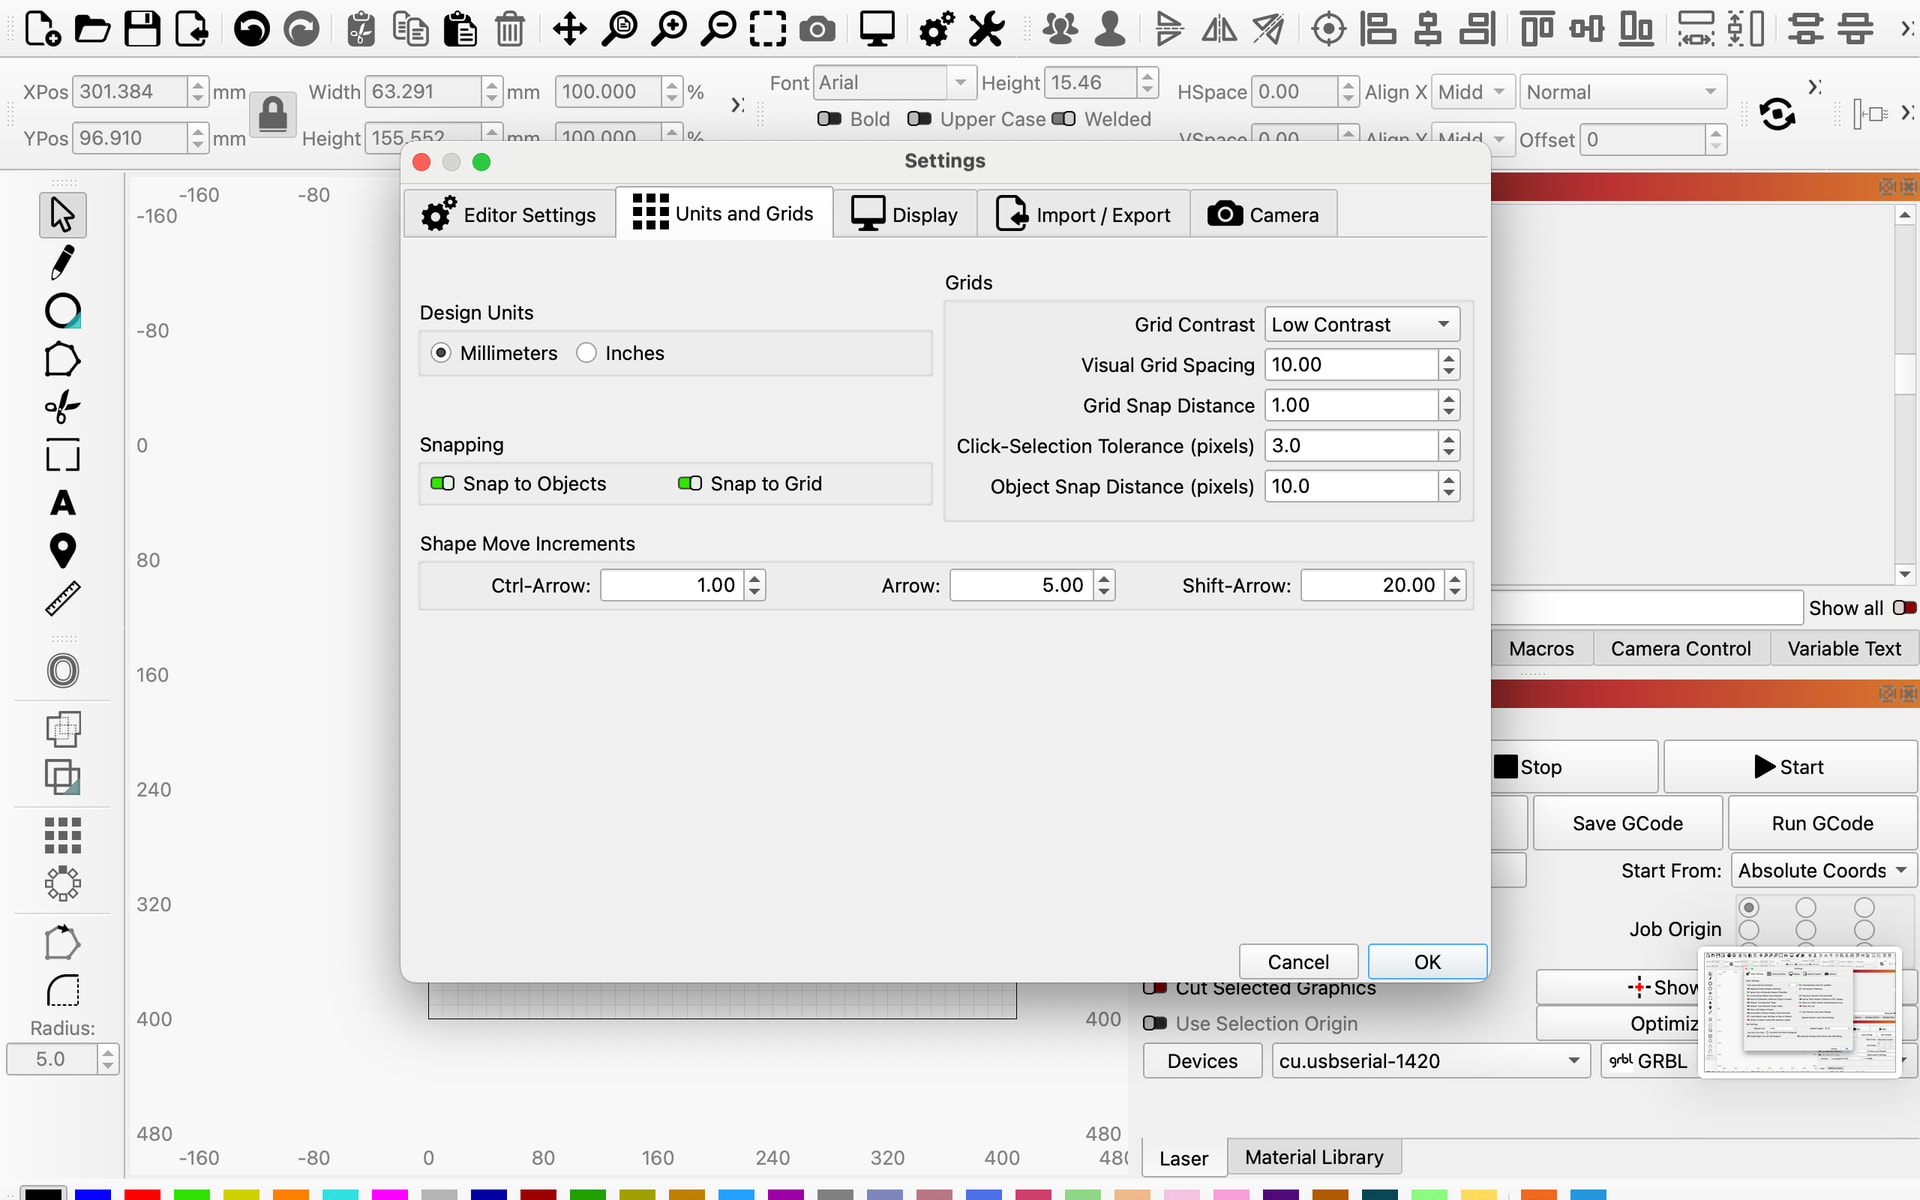Open the Grid Contrast dropdown
Image resolution: width=1920 pixels, height=1200 pixels.
pos(1361,325)
